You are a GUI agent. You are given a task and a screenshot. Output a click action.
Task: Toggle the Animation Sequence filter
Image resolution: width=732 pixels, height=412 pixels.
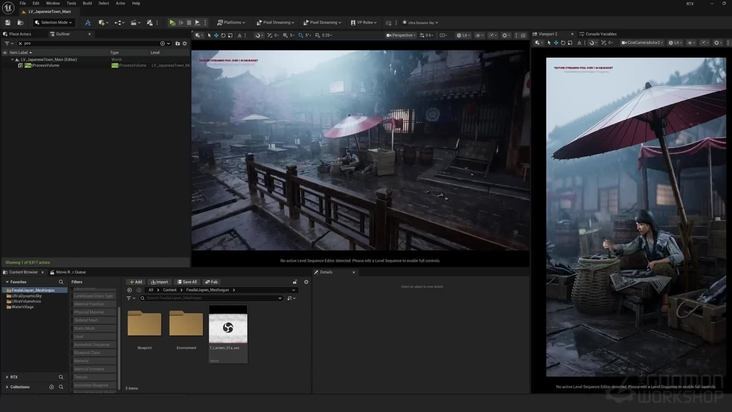tap(94, 344)
